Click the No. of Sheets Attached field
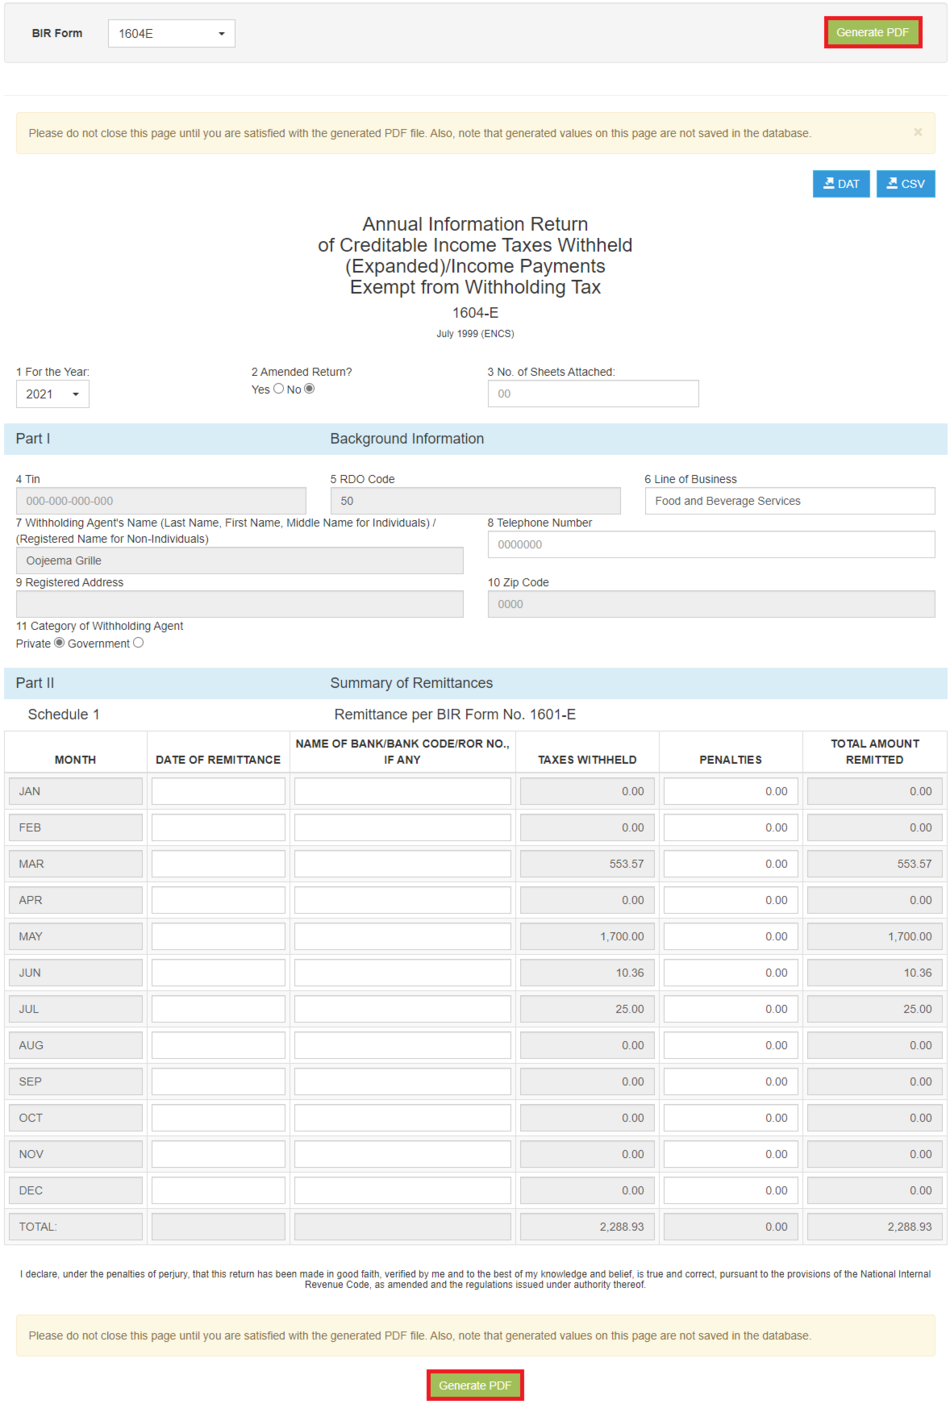Screen dimensions: 950x1421 (x=592, y=393)
